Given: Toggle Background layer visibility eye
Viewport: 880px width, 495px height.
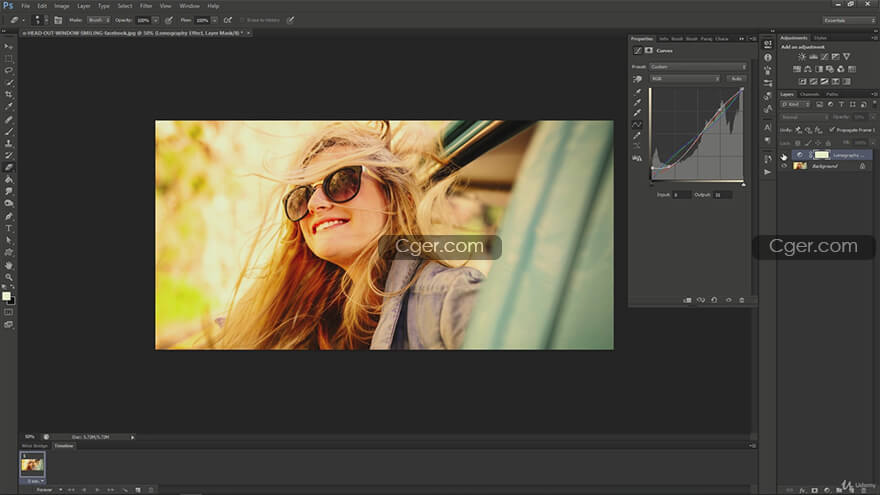Looking at the screenshot, I should pos(784,166).
